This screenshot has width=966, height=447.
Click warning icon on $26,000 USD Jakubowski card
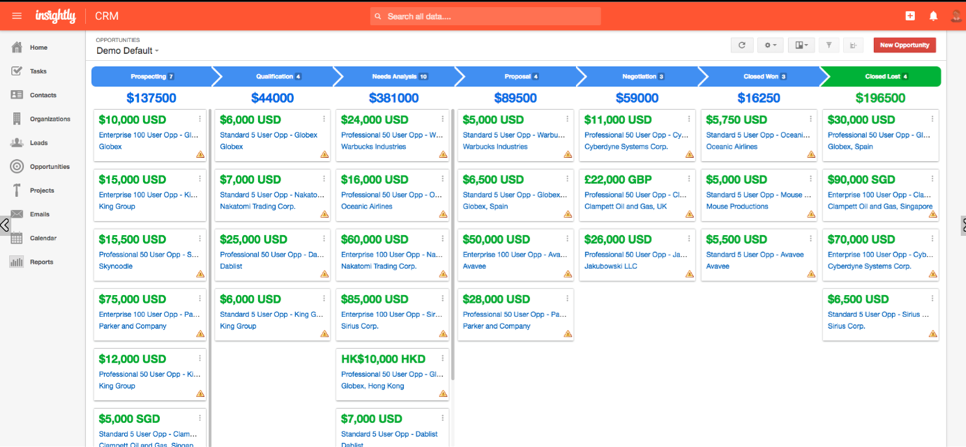point(689,274)
